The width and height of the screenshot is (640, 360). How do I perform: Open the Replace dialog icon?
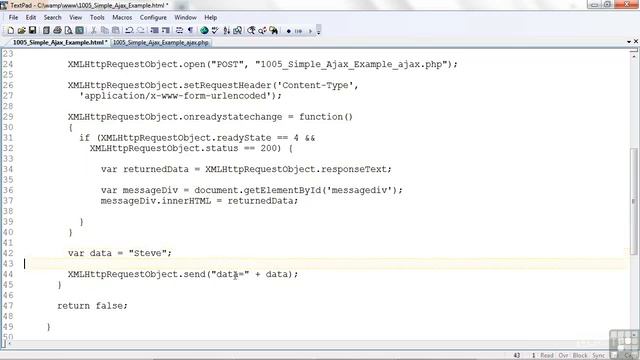[262, 31]
